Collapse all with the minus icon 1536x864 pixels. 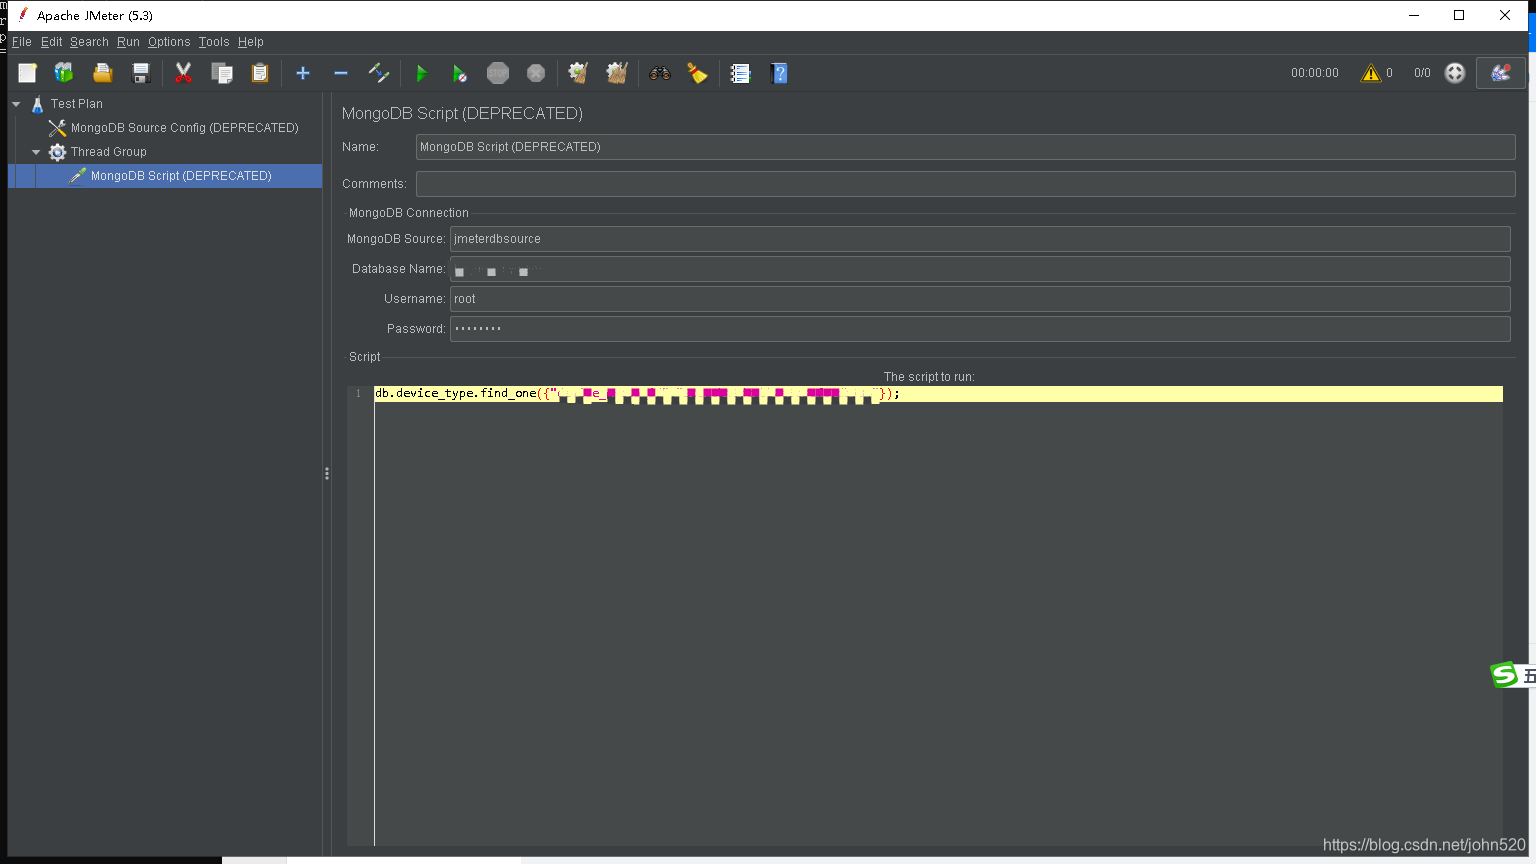pyautogui.click(x=341, y=73)
